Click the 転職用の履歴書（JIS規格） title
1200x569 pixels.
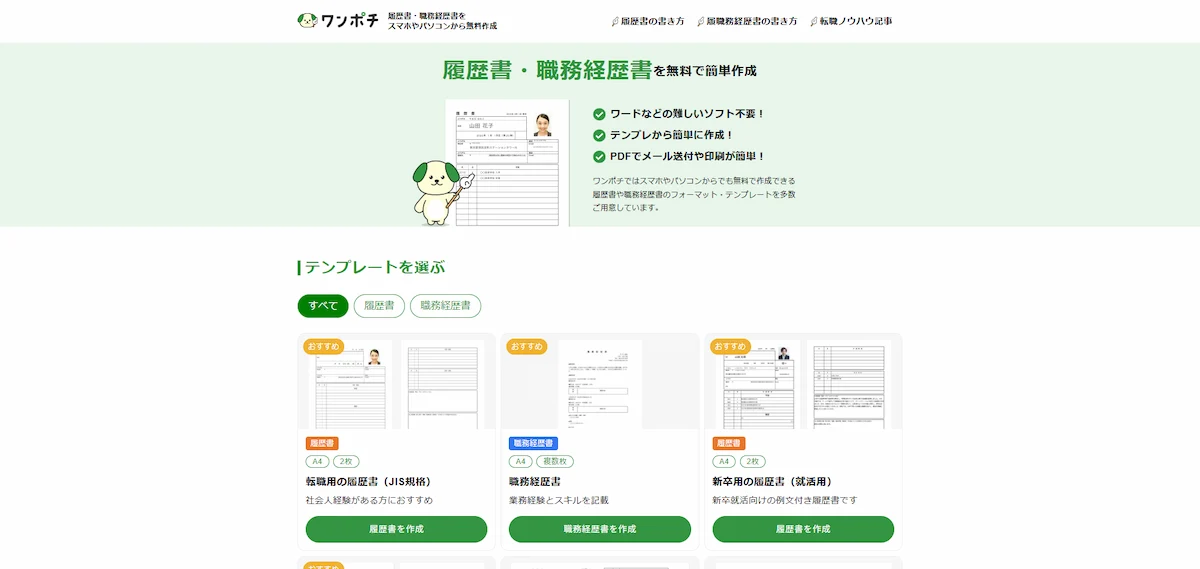[369, 481]
